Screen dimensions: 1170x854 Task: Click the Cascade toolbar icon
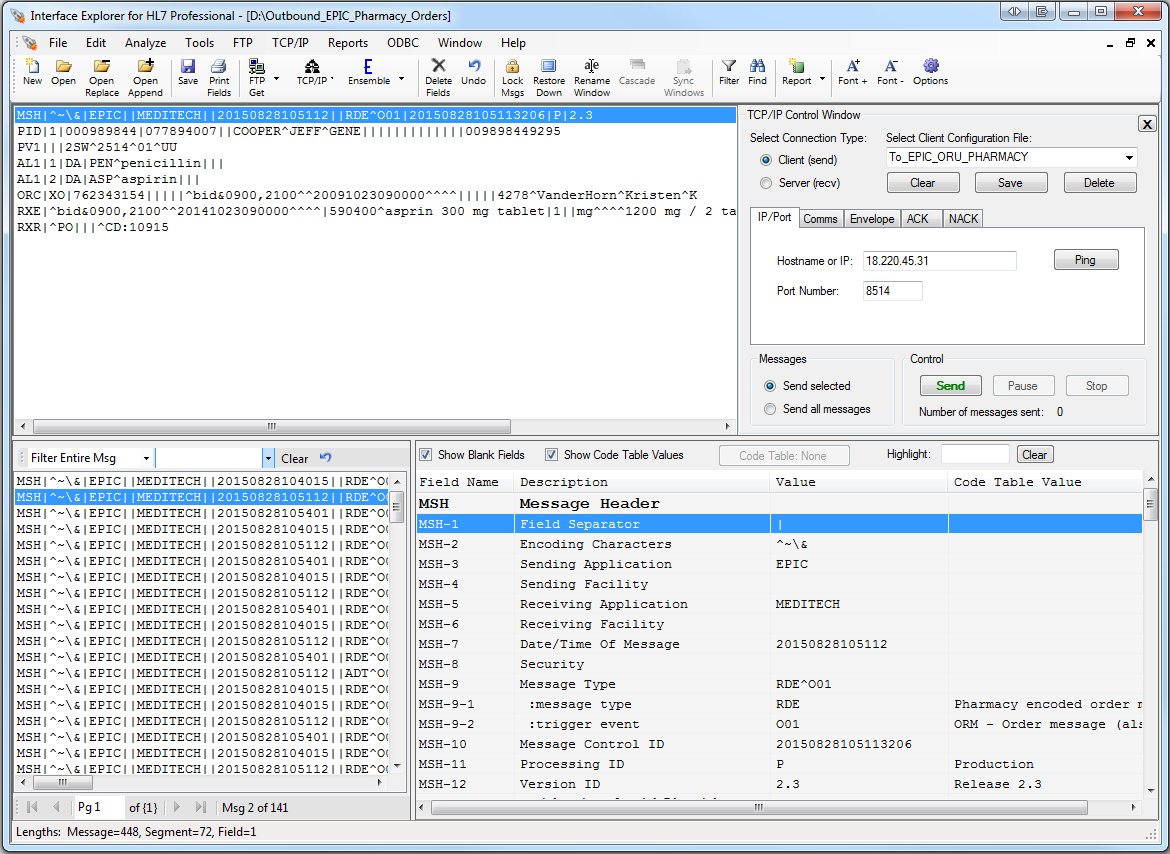click(x=636, y=73)
